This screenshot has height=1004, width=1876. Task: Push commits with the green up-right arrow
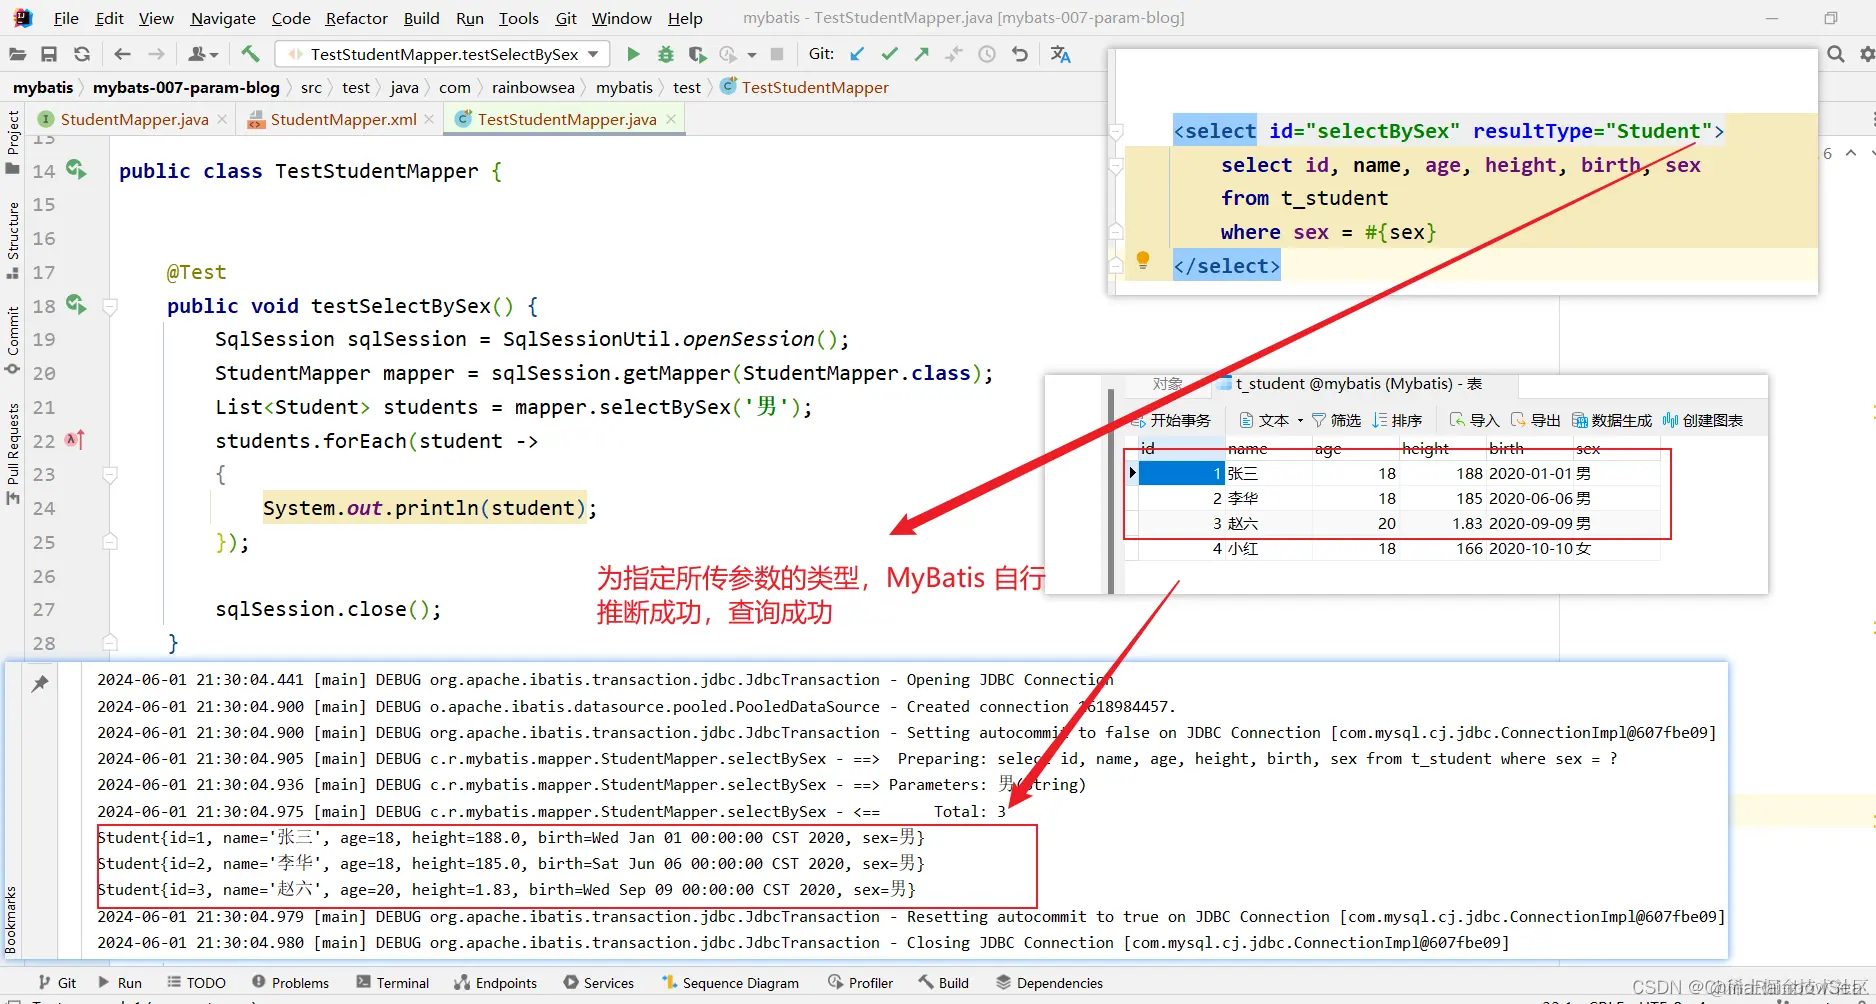pos(921,54)
